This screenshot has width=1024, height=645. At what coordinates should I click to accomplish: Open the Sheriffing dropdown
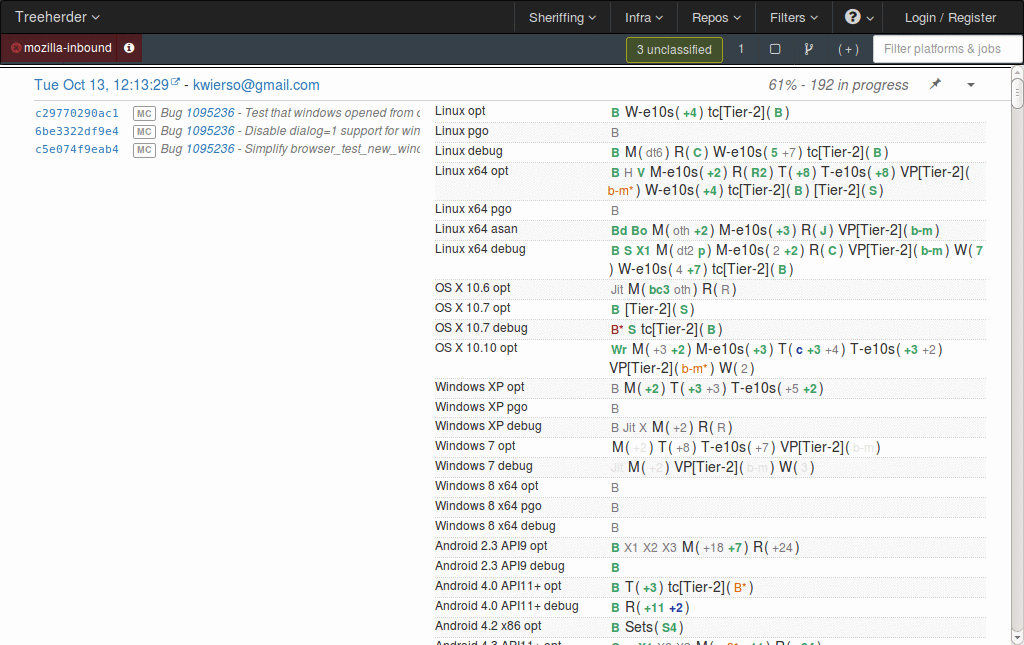562,18
